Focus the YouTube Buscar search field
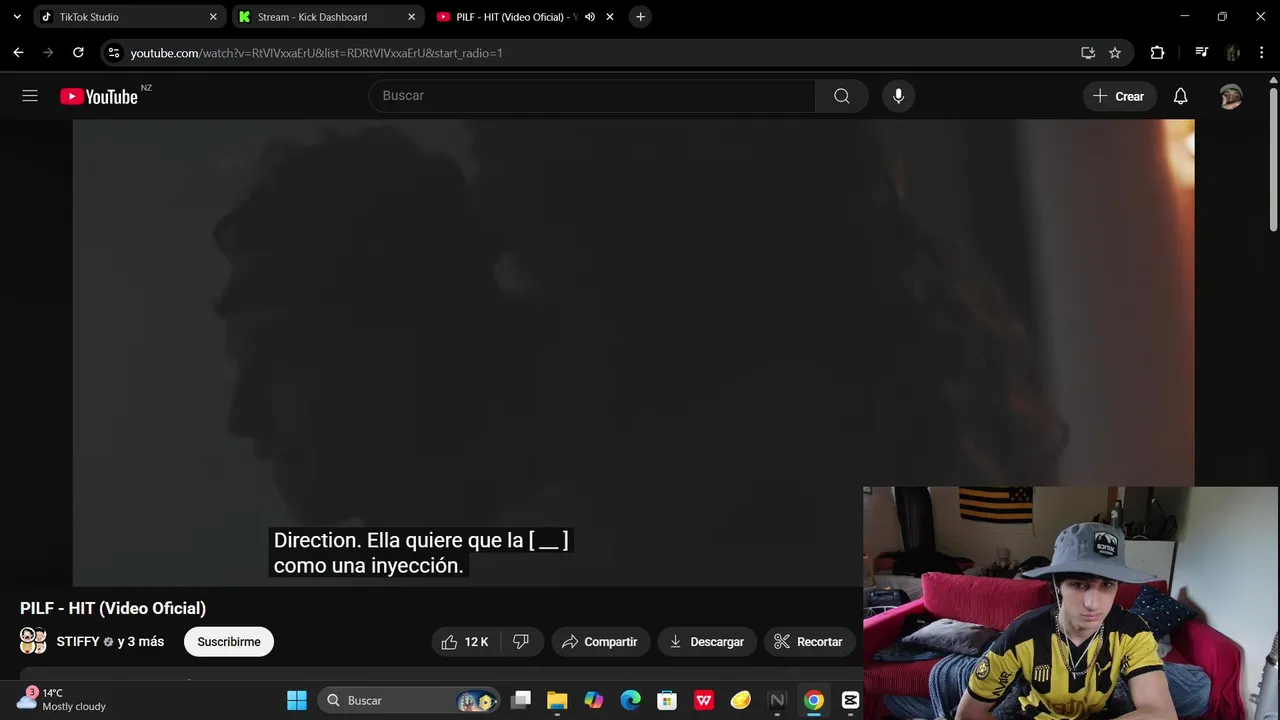Image resolution: width=1280 pixels, height=720 pixels. 592,96
